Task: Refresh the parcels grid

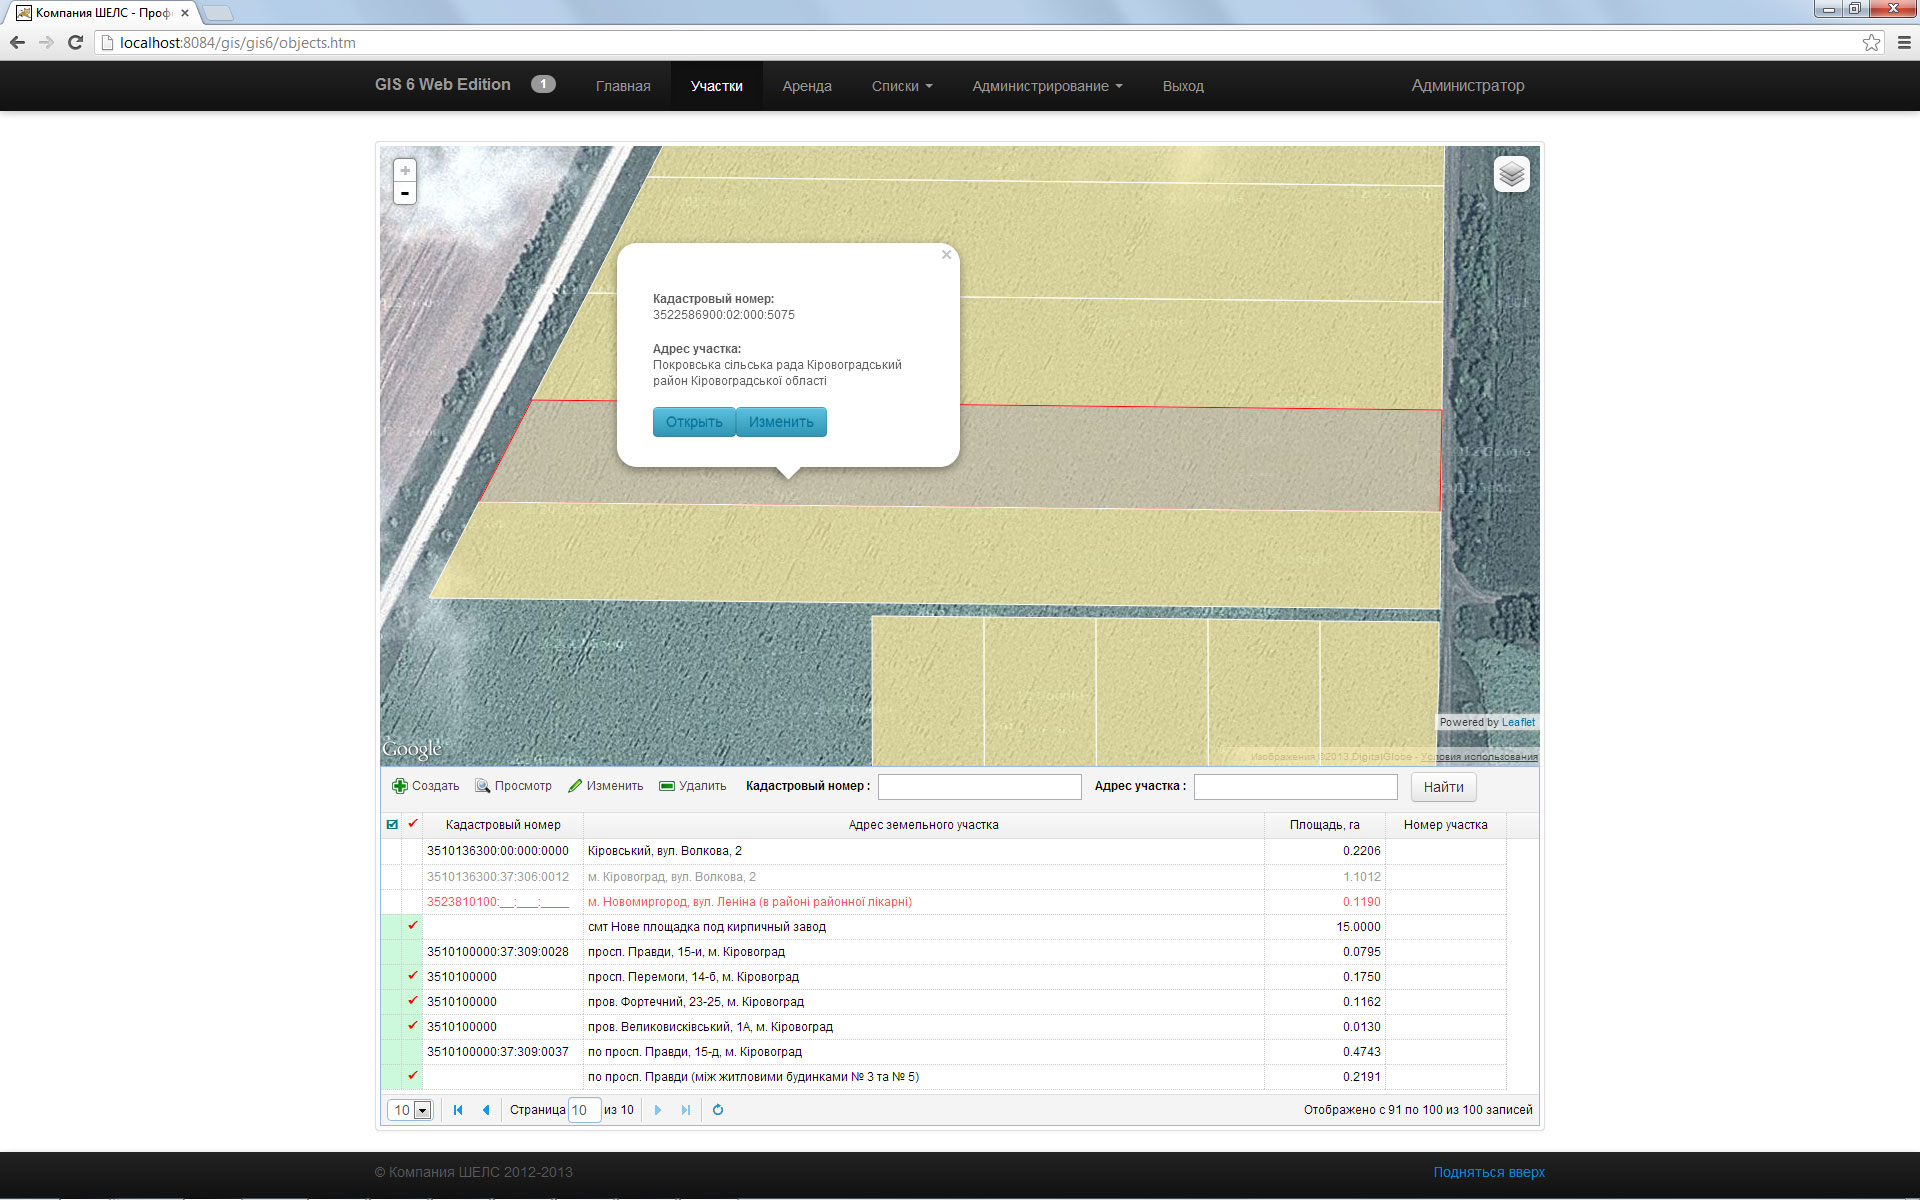Action: click(717, 1110)
